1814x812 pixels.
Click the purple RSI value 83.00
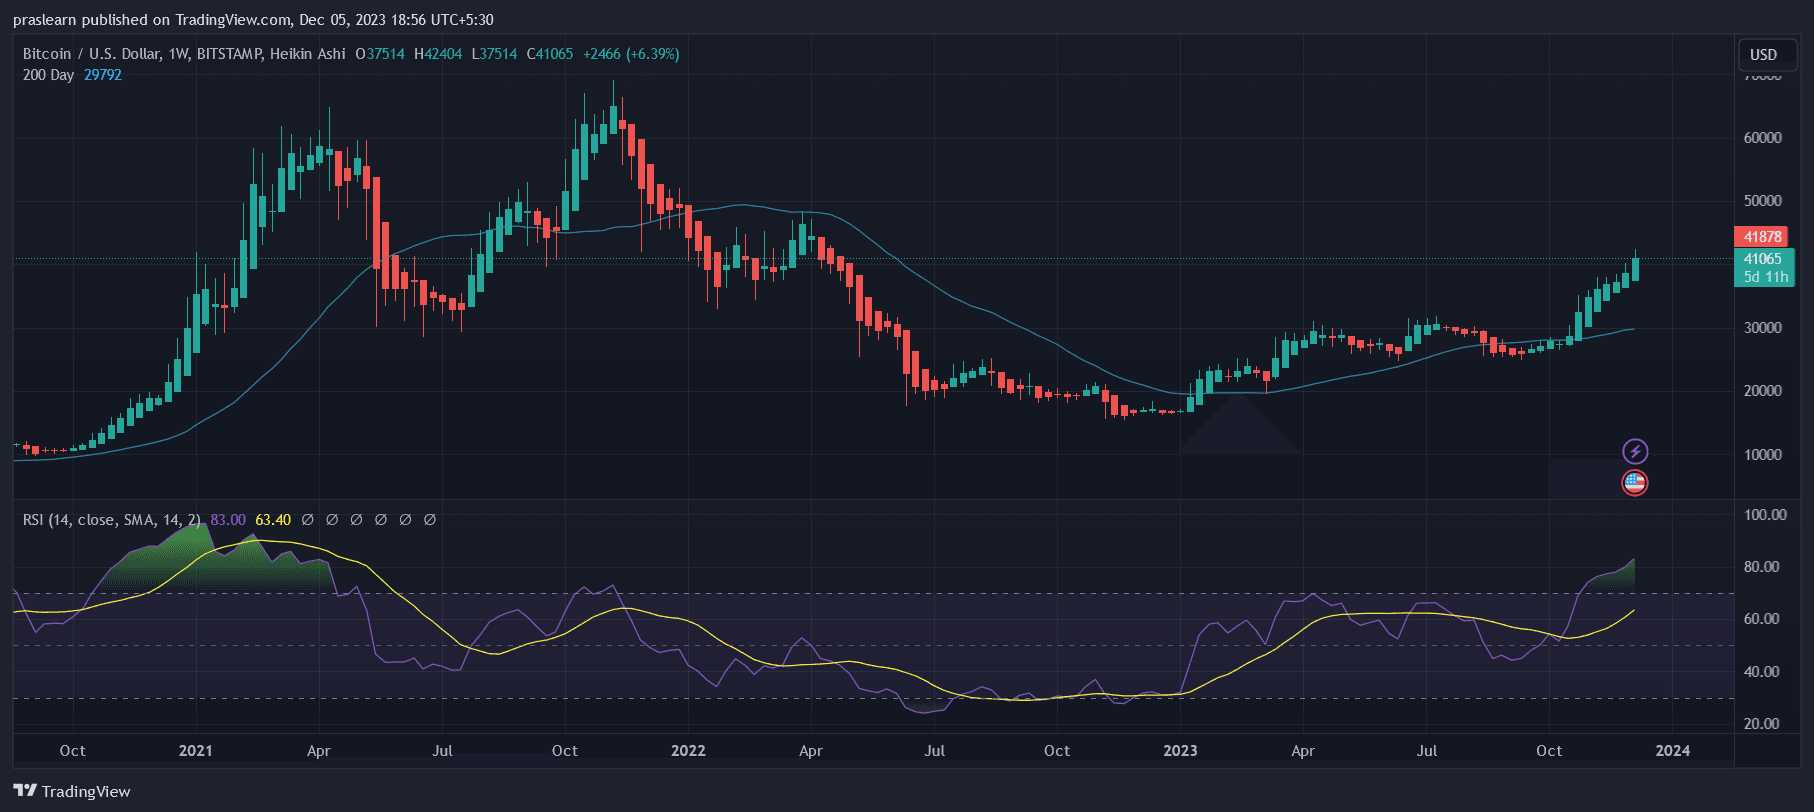(228, 520)
